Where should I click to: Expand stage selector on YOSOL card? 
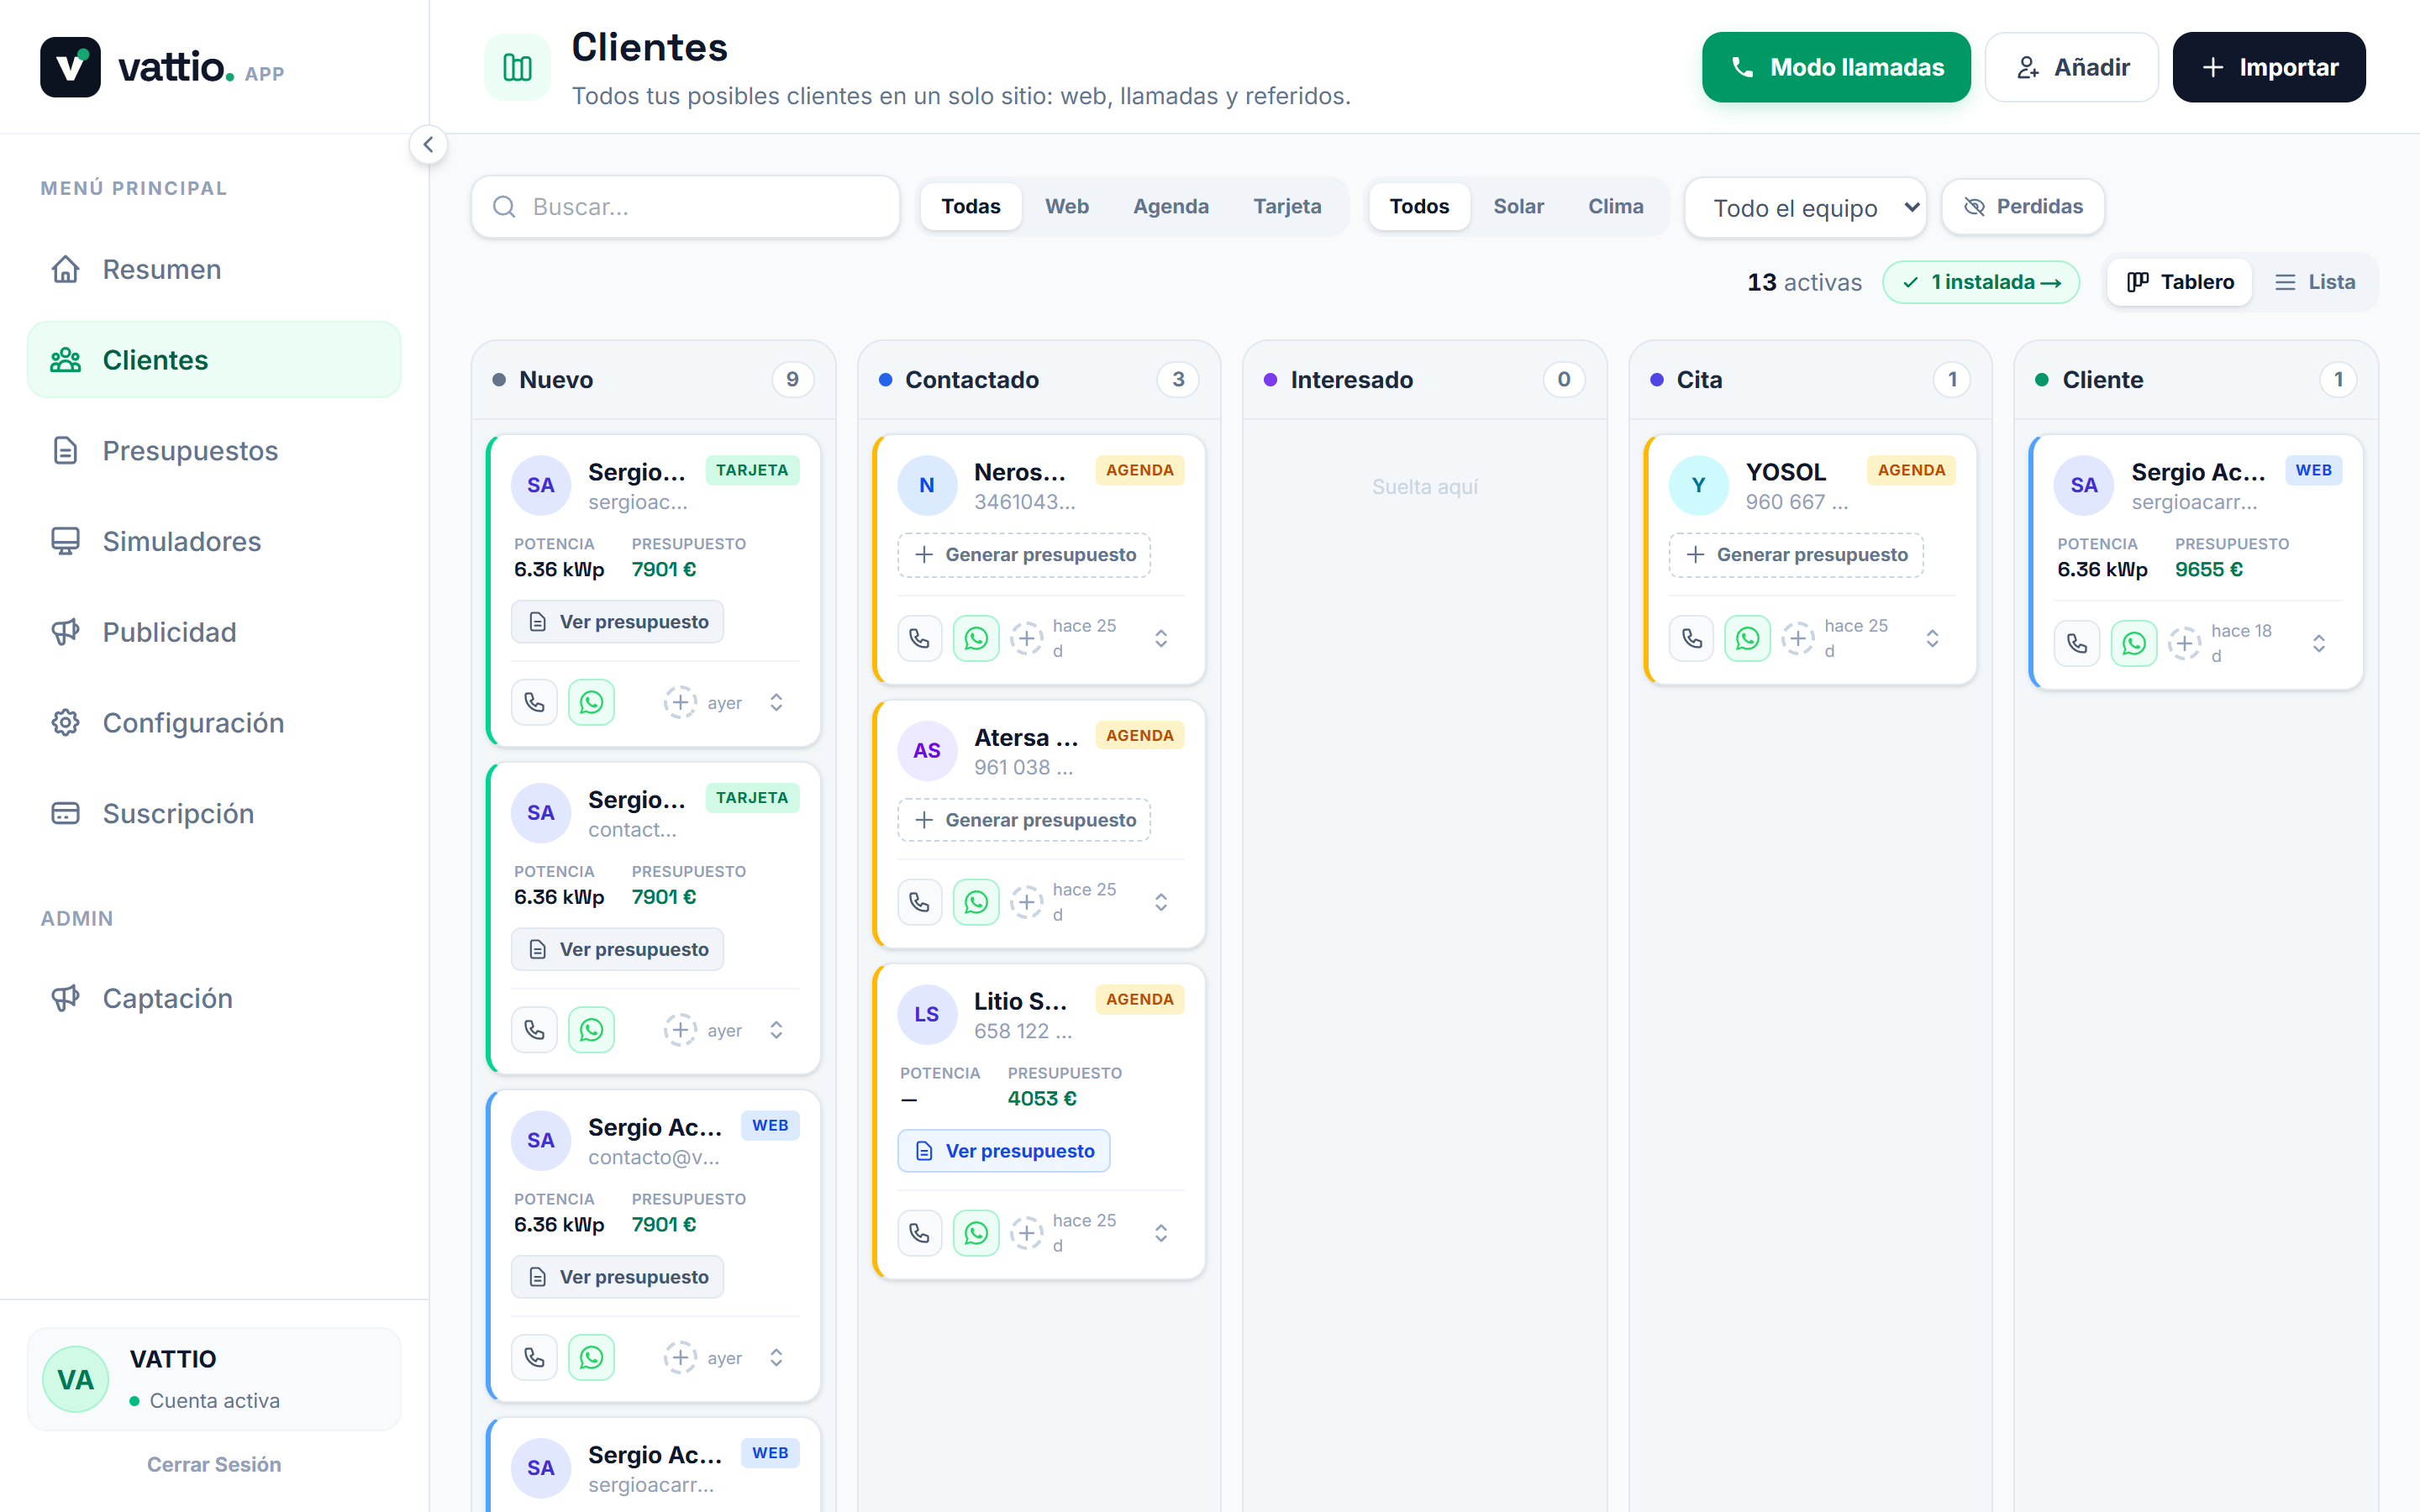tap(1932, 638)
